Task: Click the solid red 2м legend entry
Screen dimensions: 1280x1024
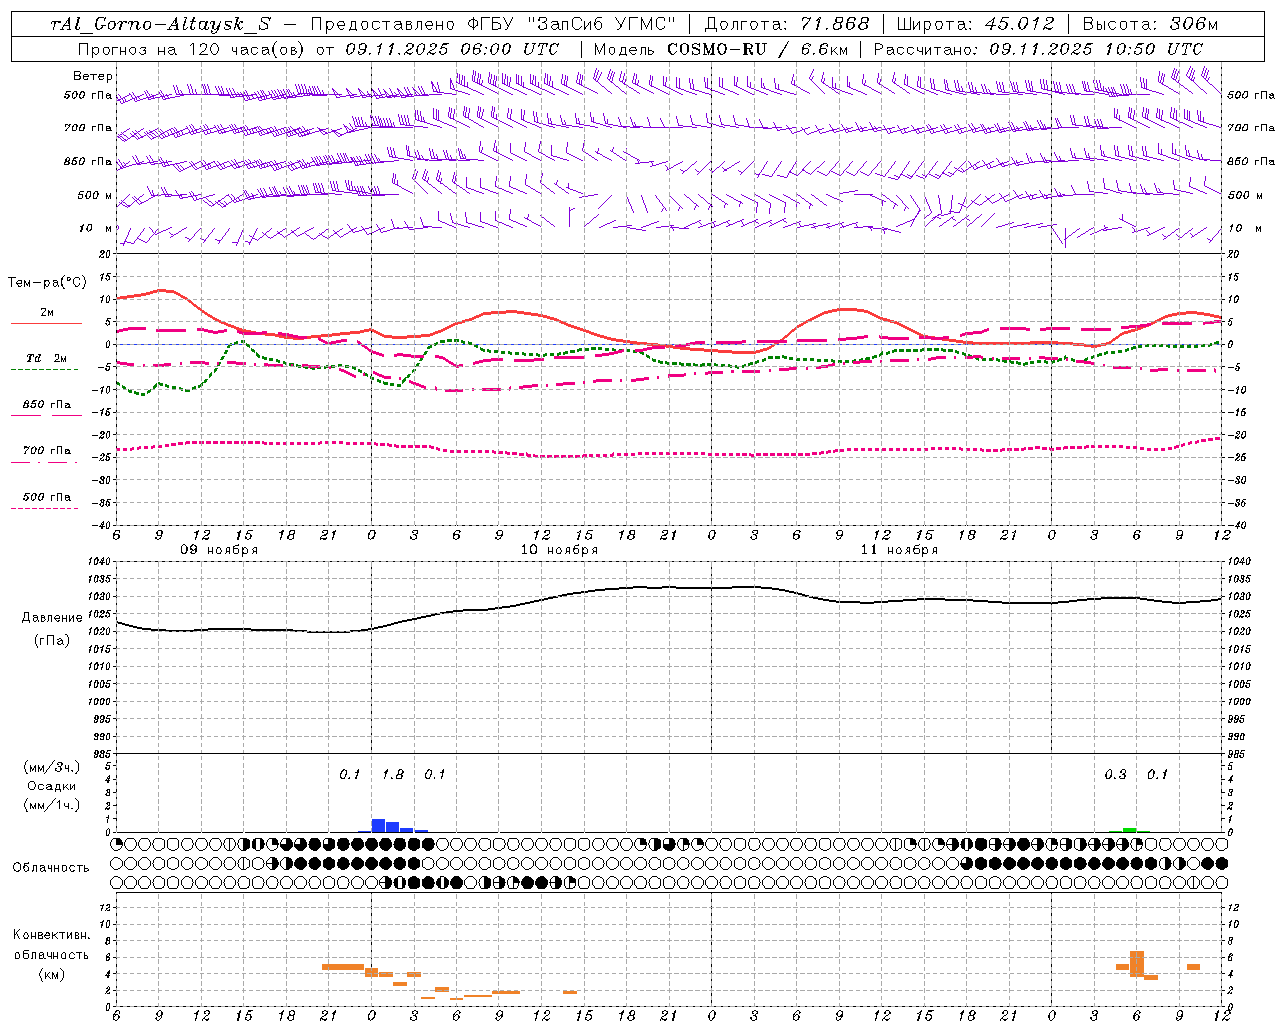Action: pos(47,316)
